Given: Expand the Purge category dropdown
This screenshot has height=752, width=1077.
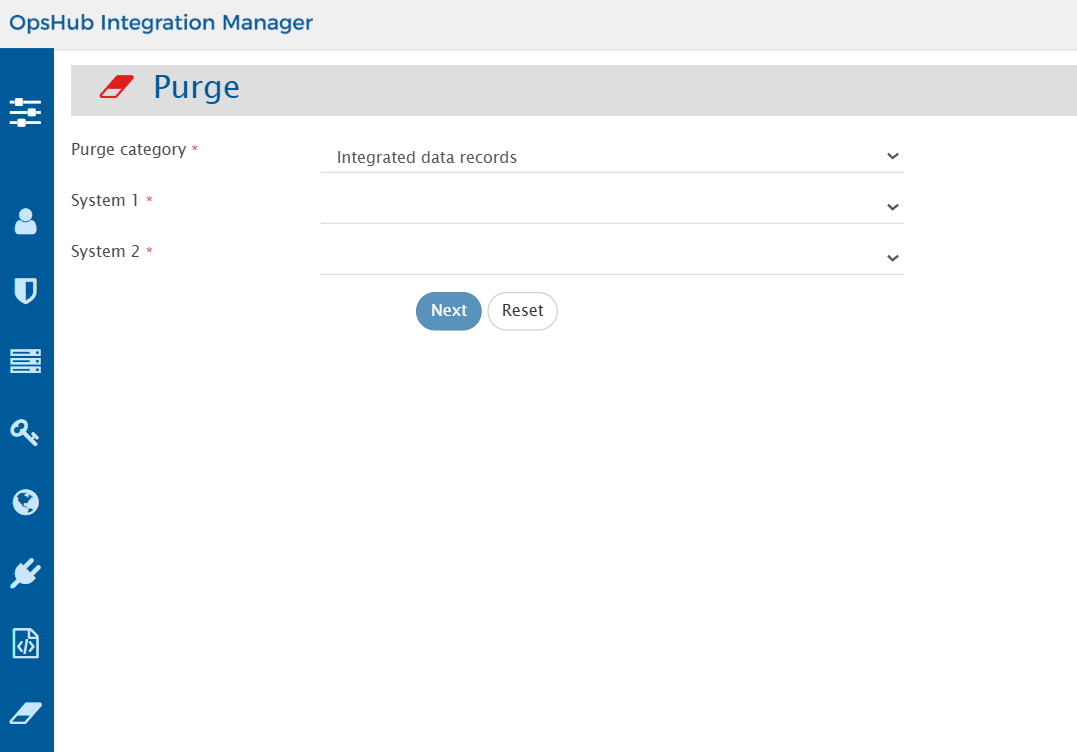Looking at the screenshot, I should tap(611, 157).
